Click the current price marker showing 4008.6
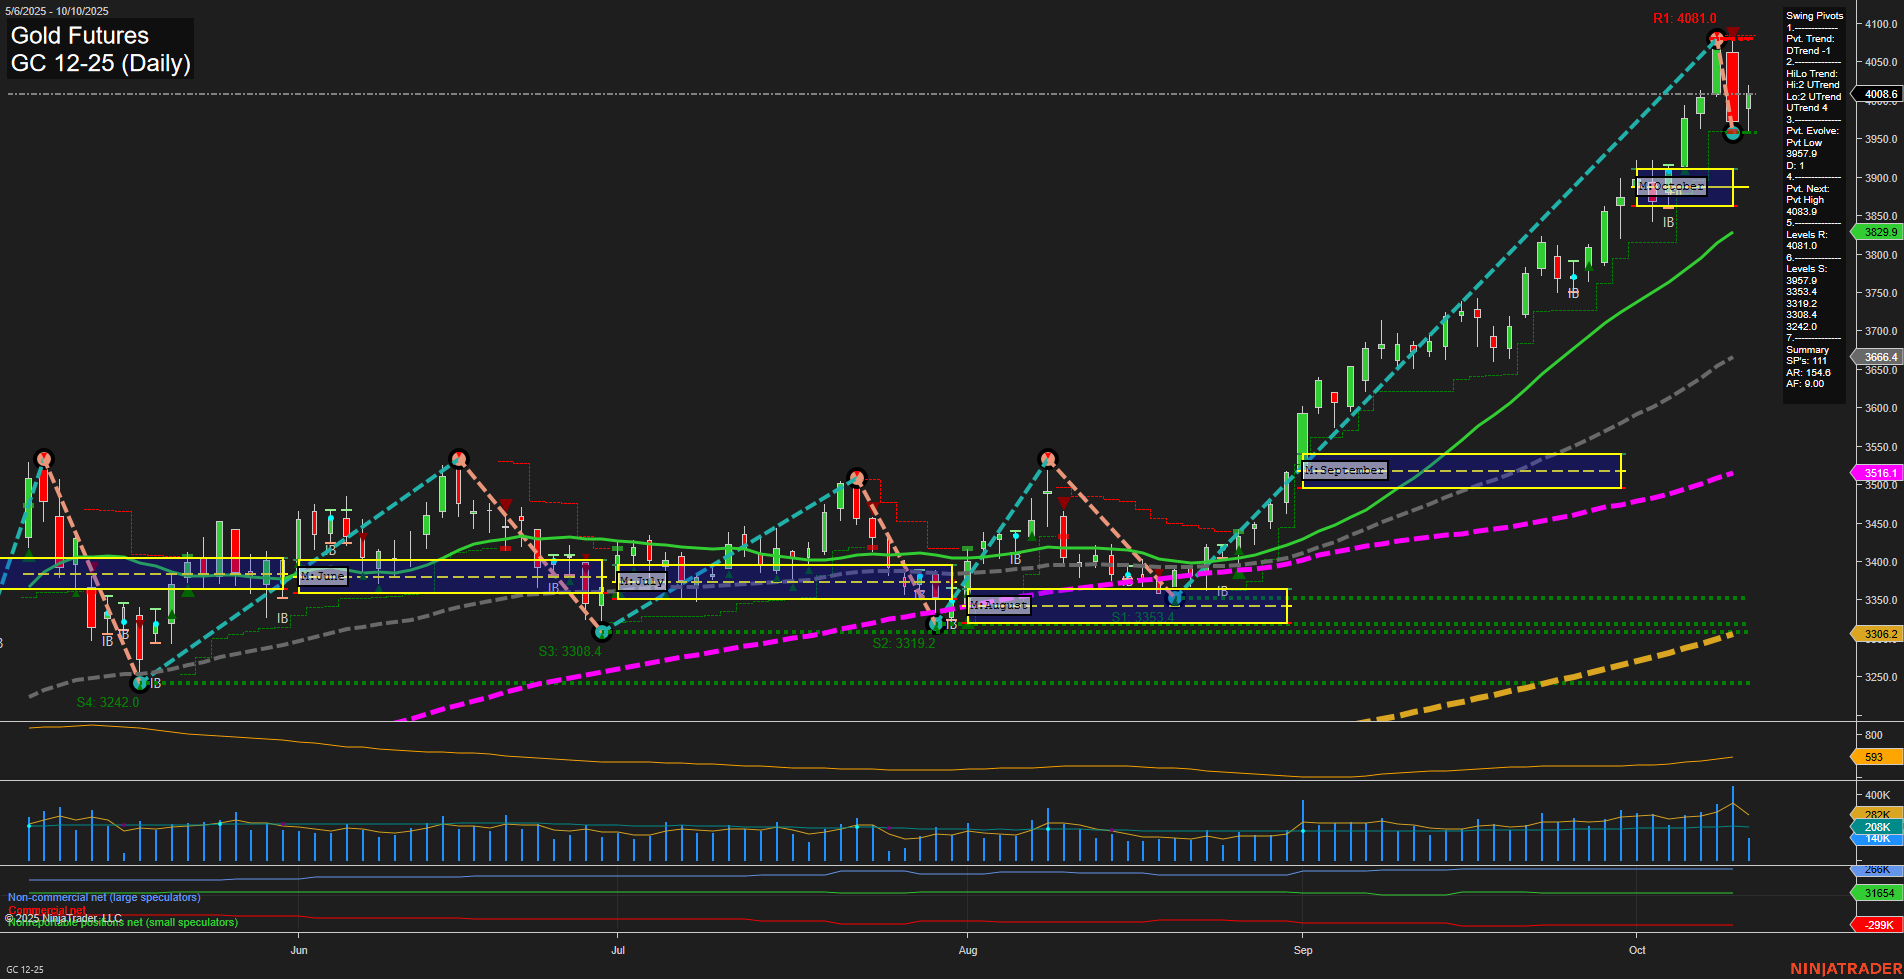The width and height of the screenshot is (1904, 979). point(1880,94)
